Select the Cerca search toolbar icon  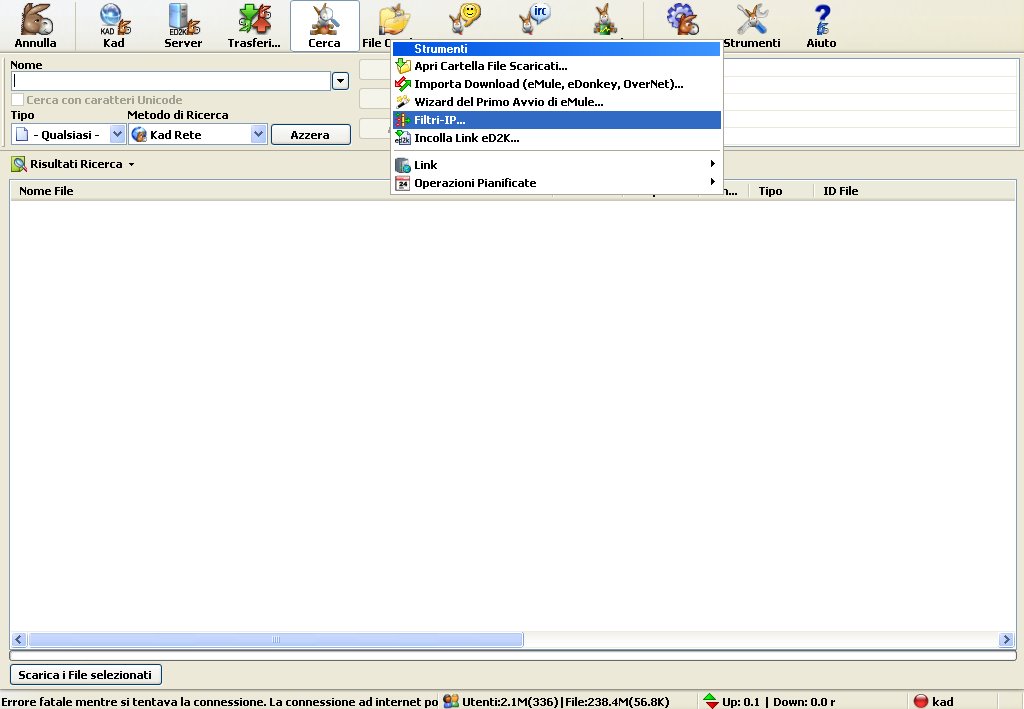325,19
